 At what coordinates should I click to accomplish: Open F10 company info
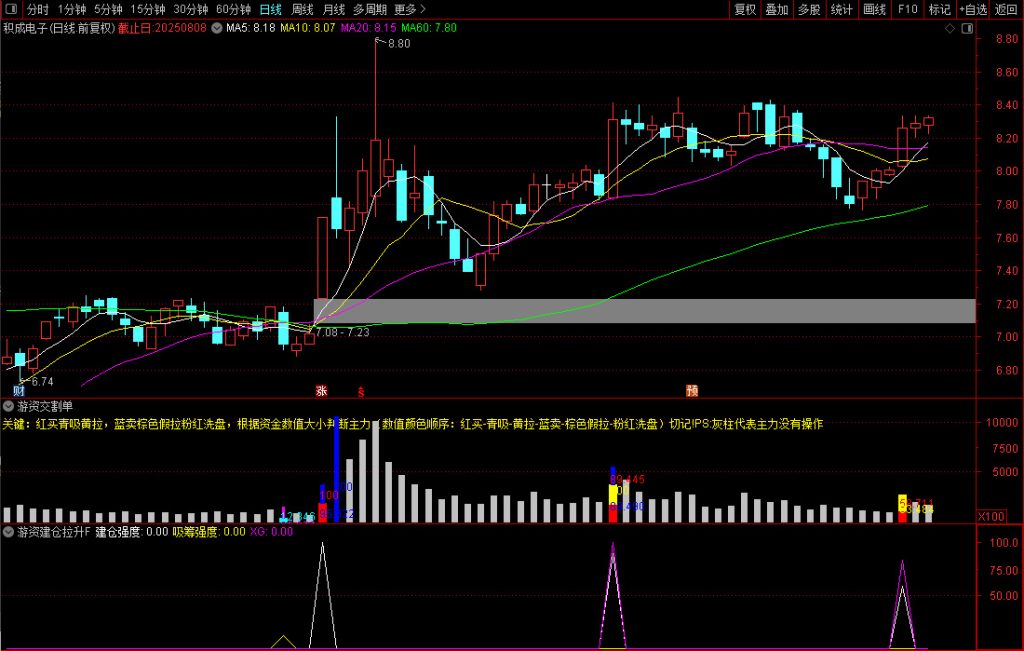click(907, 9)
